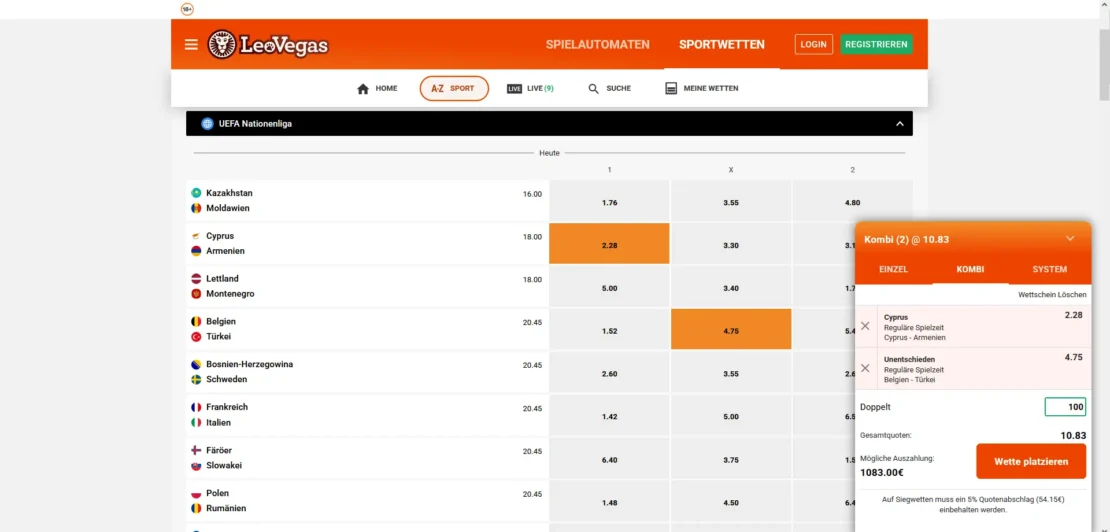
Task: Click the Kazakhstan flag icon
Action: (x=196, y=192)
